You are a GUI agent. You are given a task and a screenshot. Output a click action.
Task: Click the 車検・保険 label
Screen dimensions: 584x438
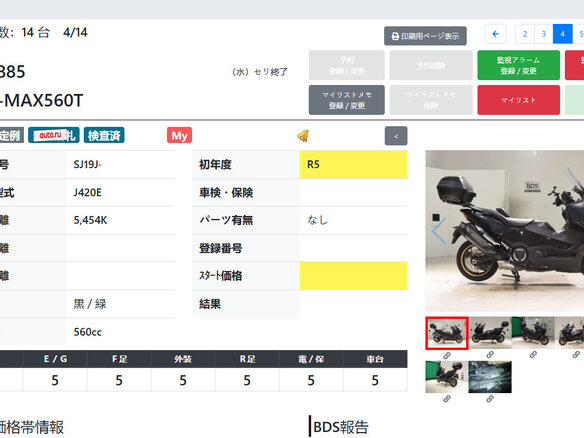click(x=226, y=193)
